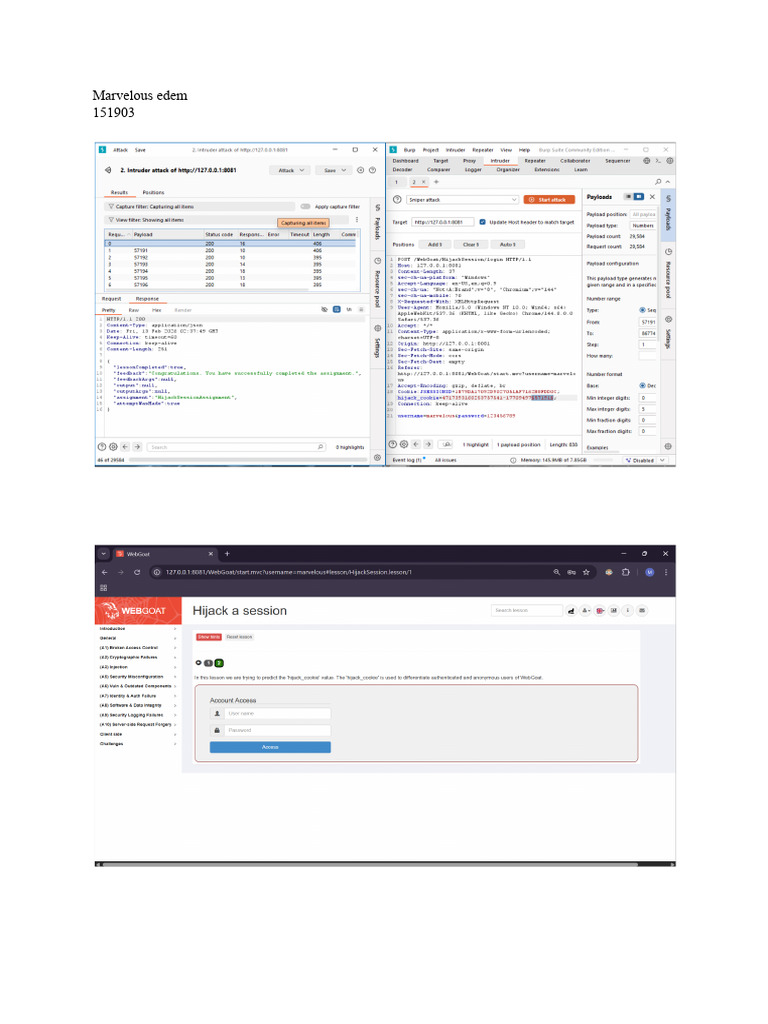Switch to Raw view of response

[133, 310]
